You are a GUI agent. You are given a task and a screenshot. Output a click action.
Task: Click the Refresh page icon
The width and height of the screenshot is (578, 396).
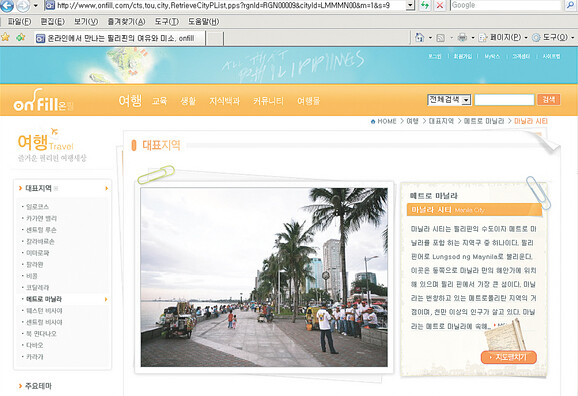point(425,6)
